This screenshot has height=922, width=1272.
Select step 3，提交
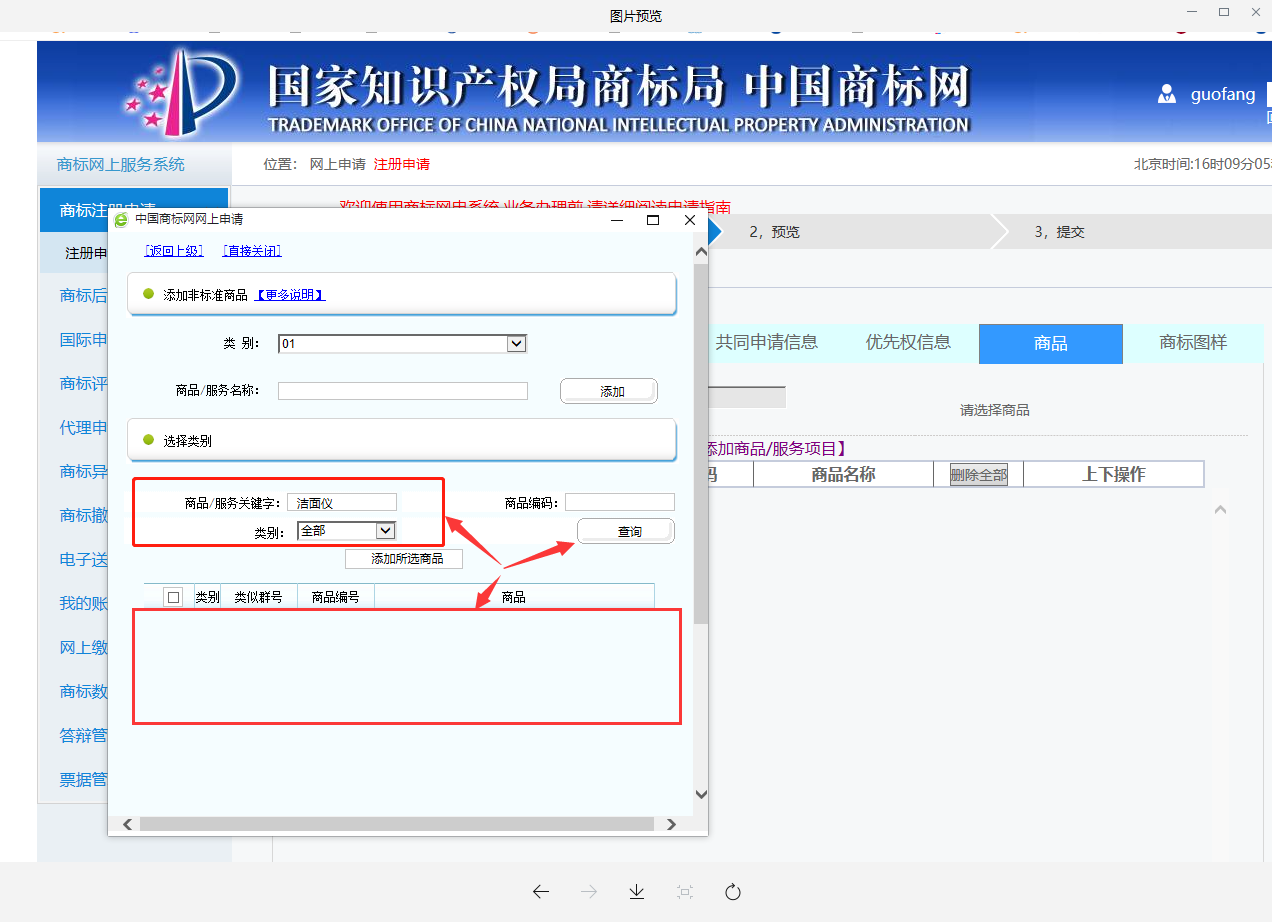pos(1059,232)
